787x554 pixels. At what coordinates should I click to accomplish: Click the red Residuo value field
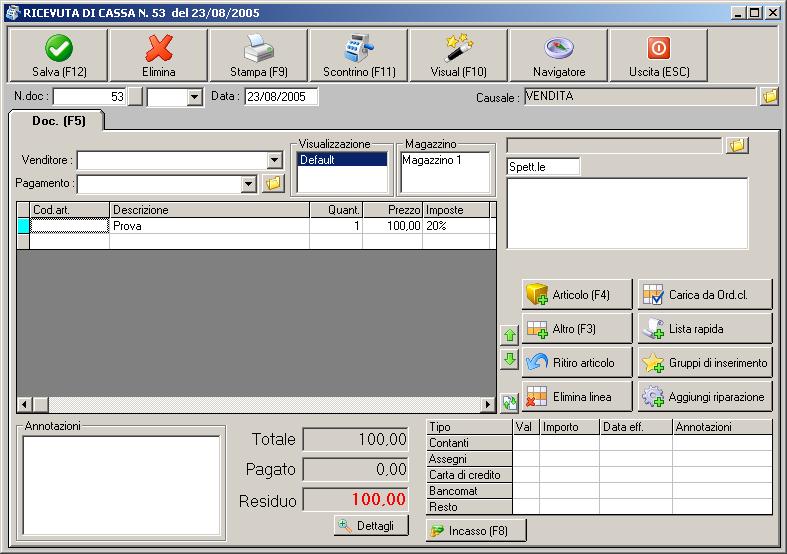point(355,499)
